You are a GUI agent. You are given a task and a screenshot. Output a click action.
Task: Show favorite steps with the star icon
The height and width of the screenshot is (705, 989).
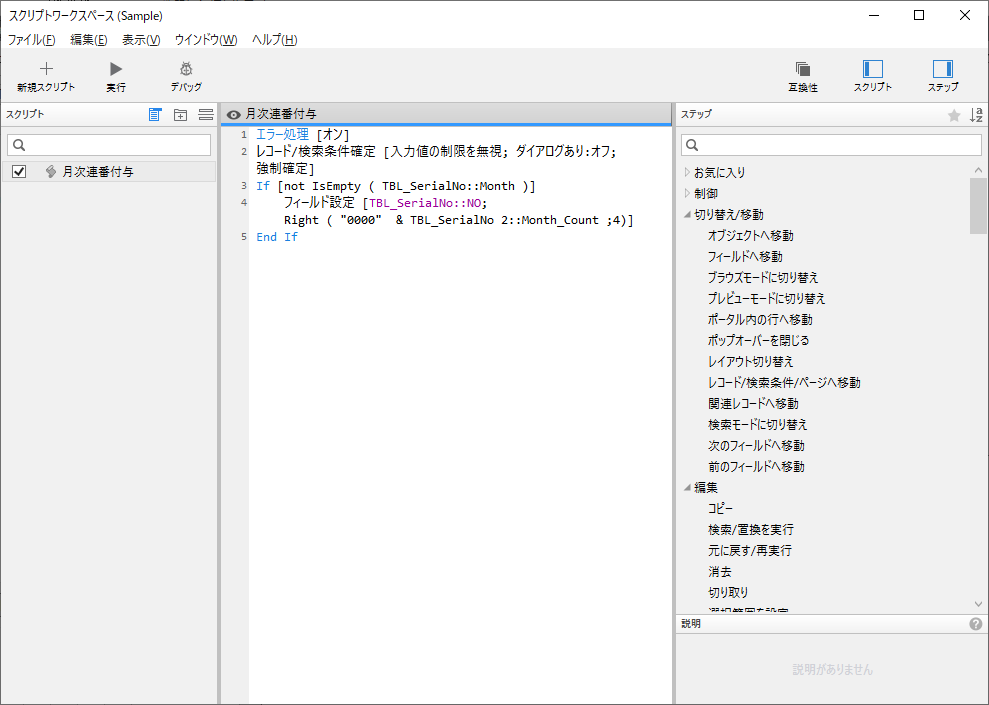pyautogui.click(x=955, y=114)
